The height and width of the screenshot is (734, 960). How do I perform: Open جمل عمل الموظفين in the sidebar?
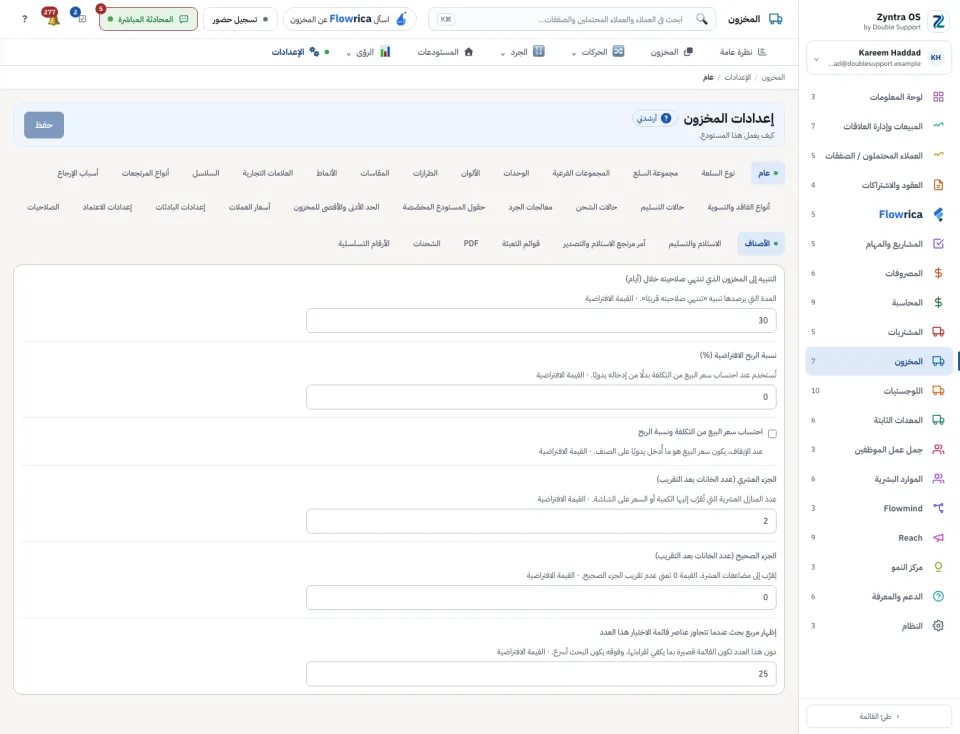point(879,449)
